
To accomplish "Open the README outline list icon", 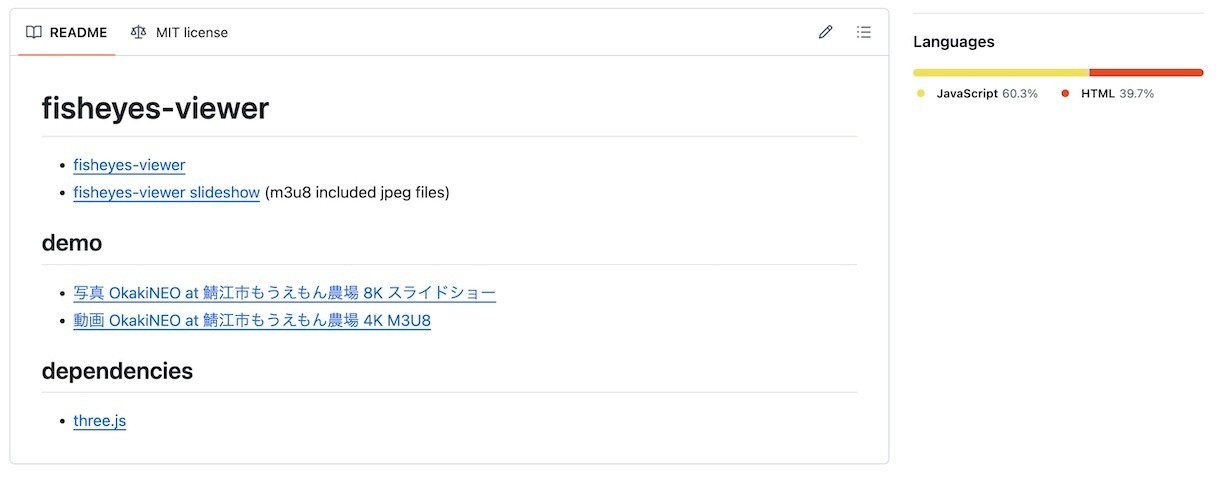I will [864, 32].
